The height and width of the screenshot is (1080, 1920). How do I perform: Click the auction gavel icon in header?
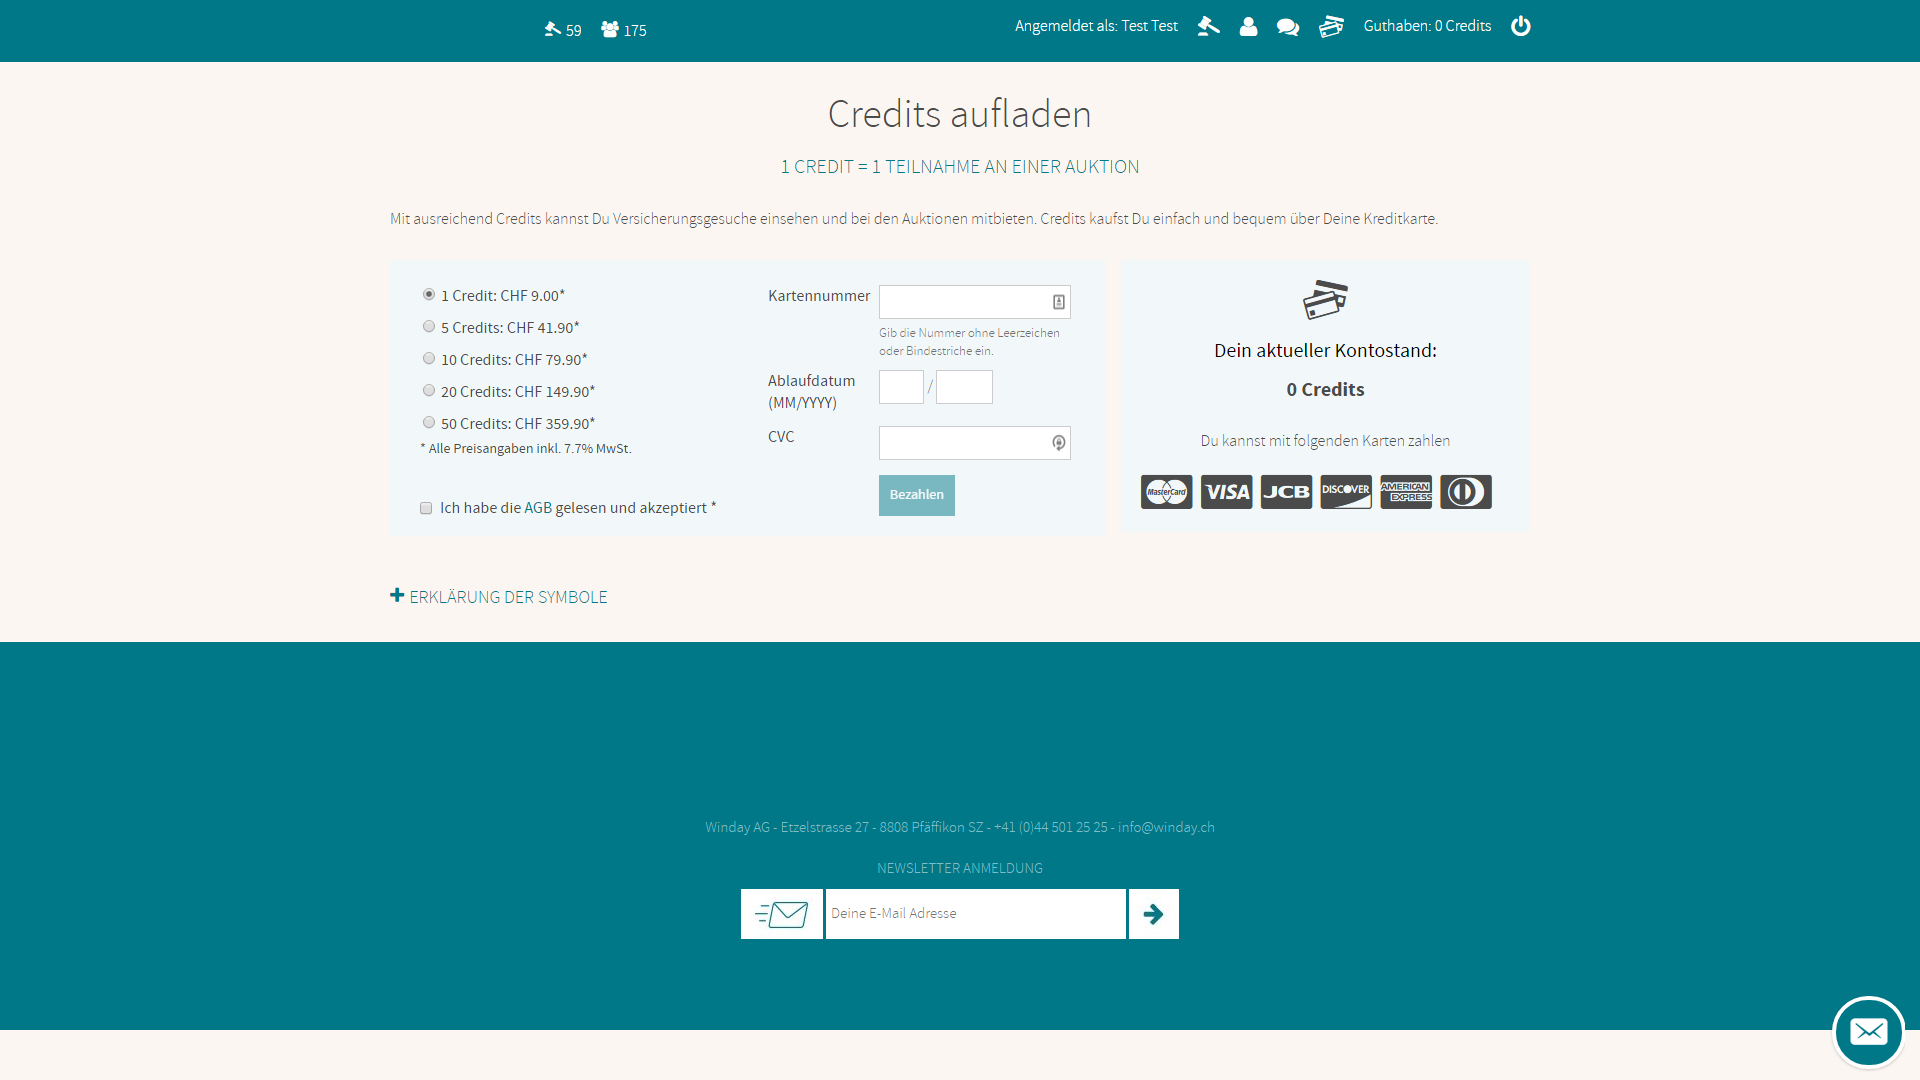point(1208,27)
